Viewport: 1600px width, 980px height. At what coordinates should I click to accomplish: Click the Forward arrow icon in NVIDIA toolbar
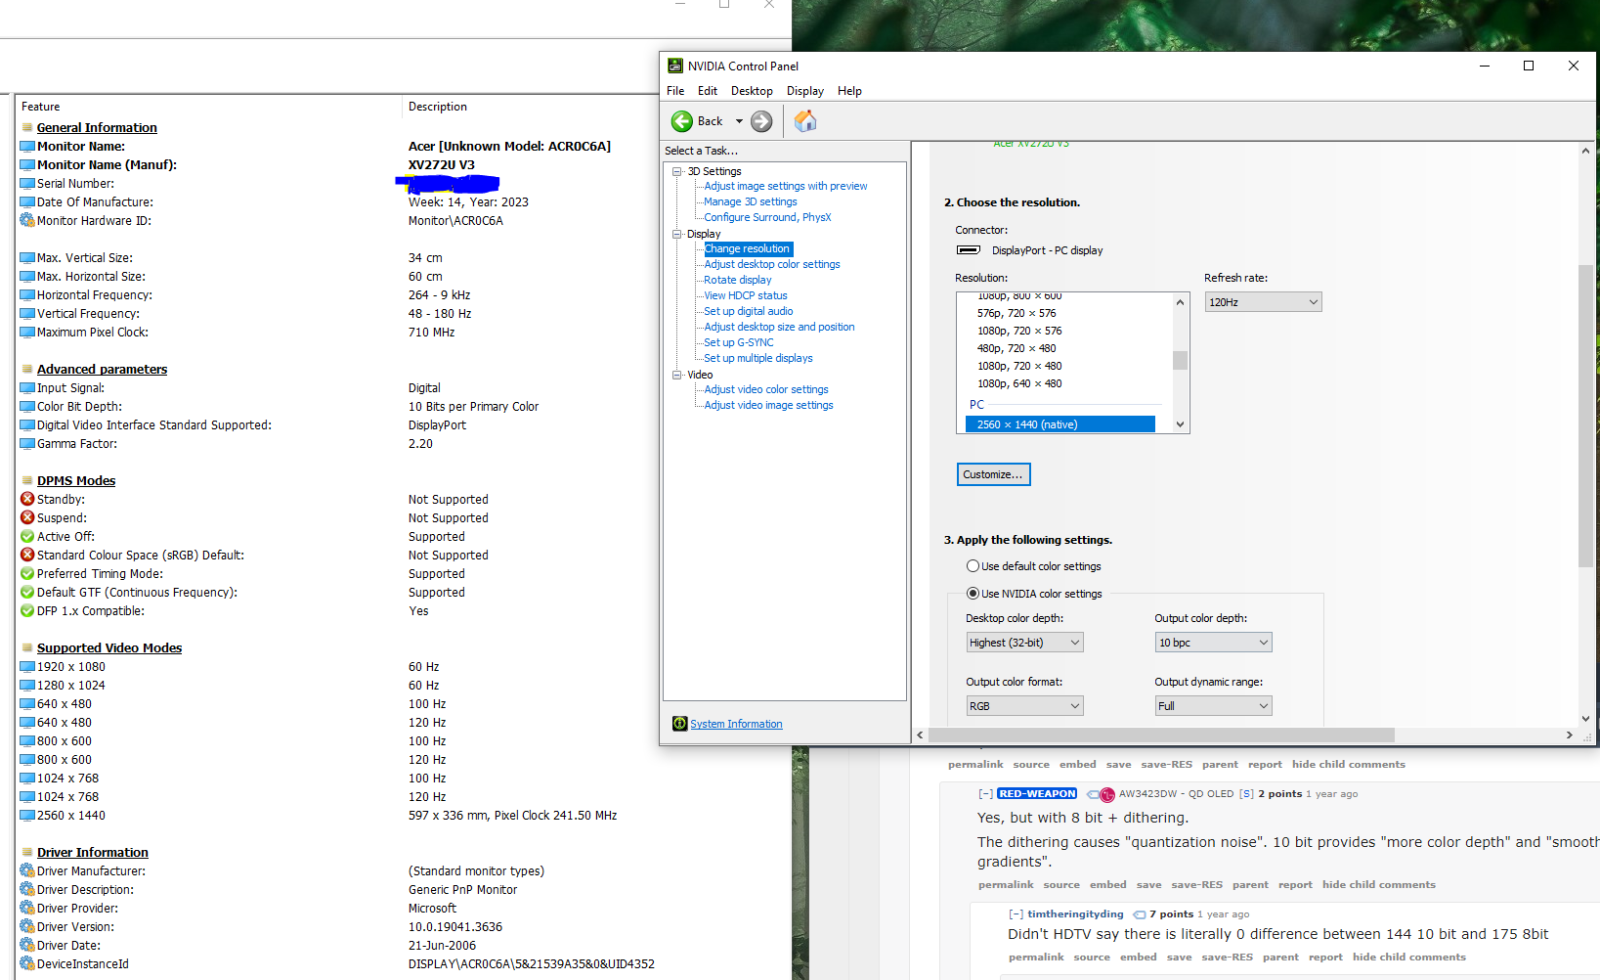(x=762, y=121)
